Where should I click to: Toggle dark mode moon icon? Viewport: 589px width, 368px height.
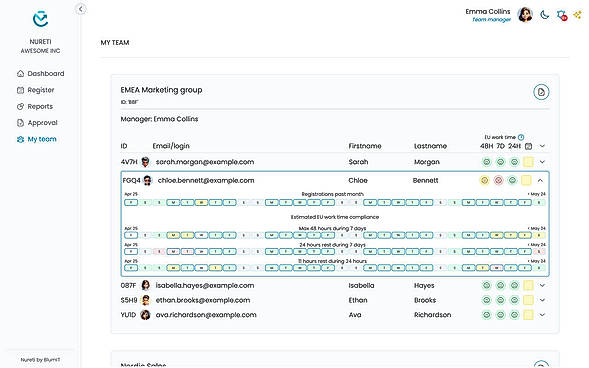coord(545,15)
